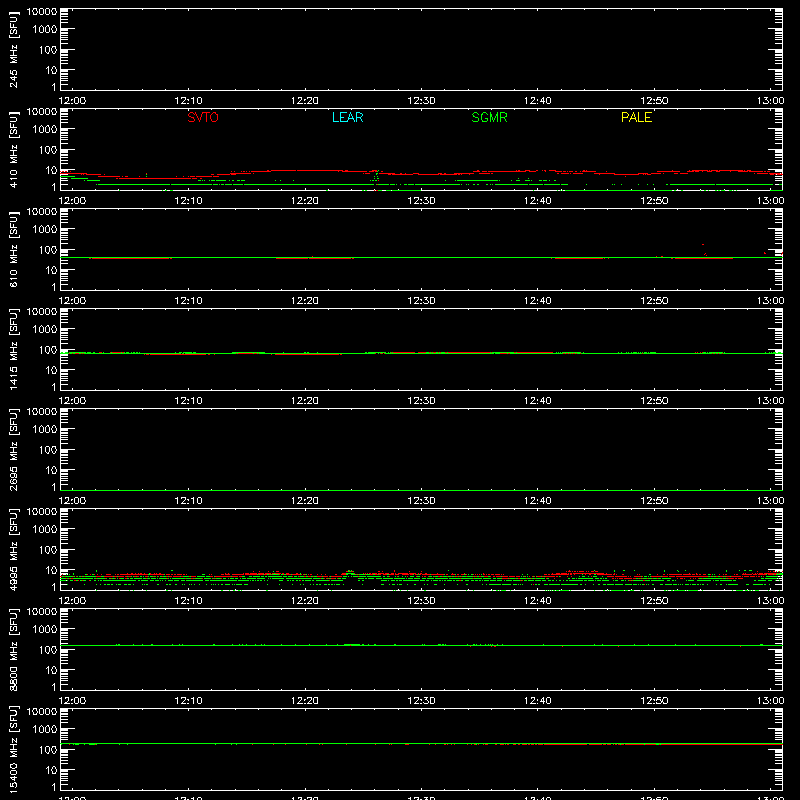Click the 10000 tick label on 15400 MHz panel

coord(42,712)
